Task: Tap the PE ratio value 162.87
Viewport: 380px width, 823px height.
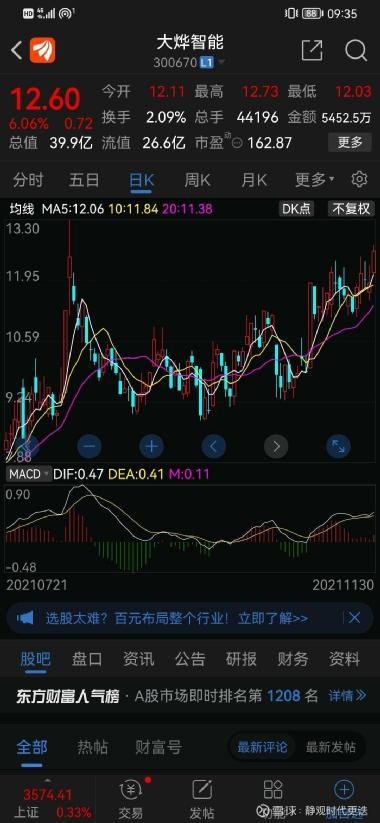Action: 269,143
